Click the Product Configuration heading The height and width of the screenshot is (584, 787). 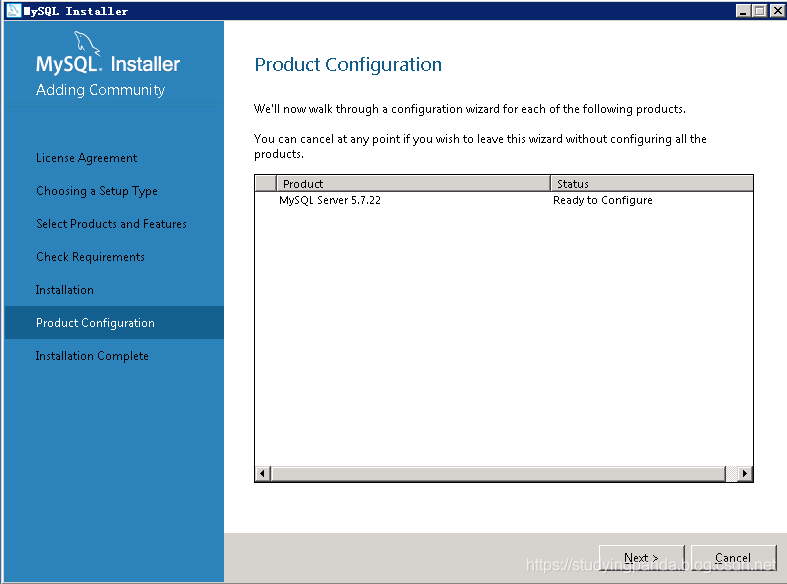pyautogui.click(x=348, y=65)
